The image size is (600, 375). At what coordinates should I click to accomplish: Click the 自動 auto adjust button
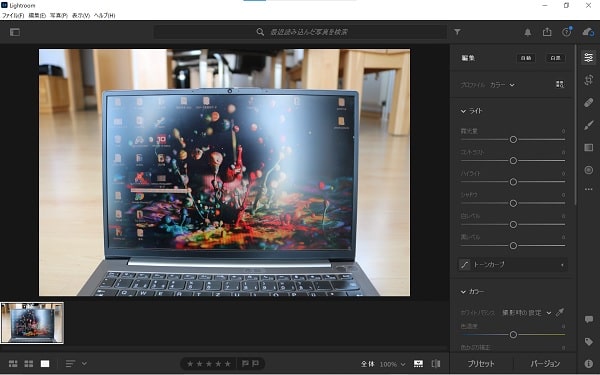(x=526, y=58)
